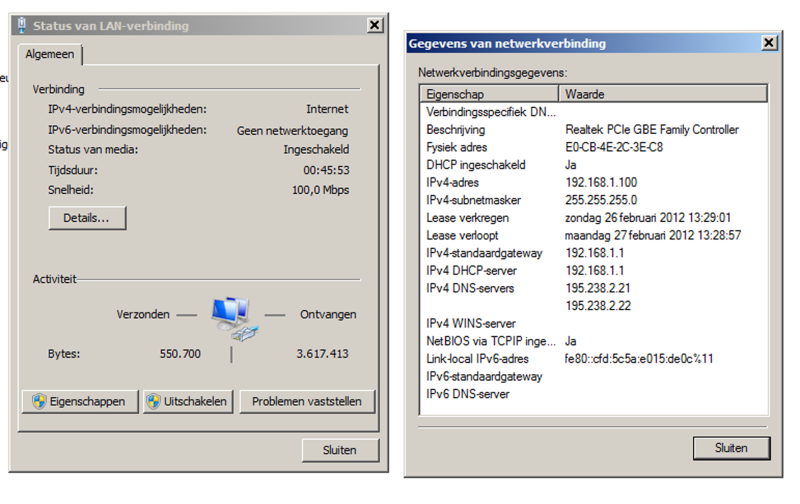Click the network computers activity icon
800x504 pixels.
pyautogui.click(x=235, y=319)
